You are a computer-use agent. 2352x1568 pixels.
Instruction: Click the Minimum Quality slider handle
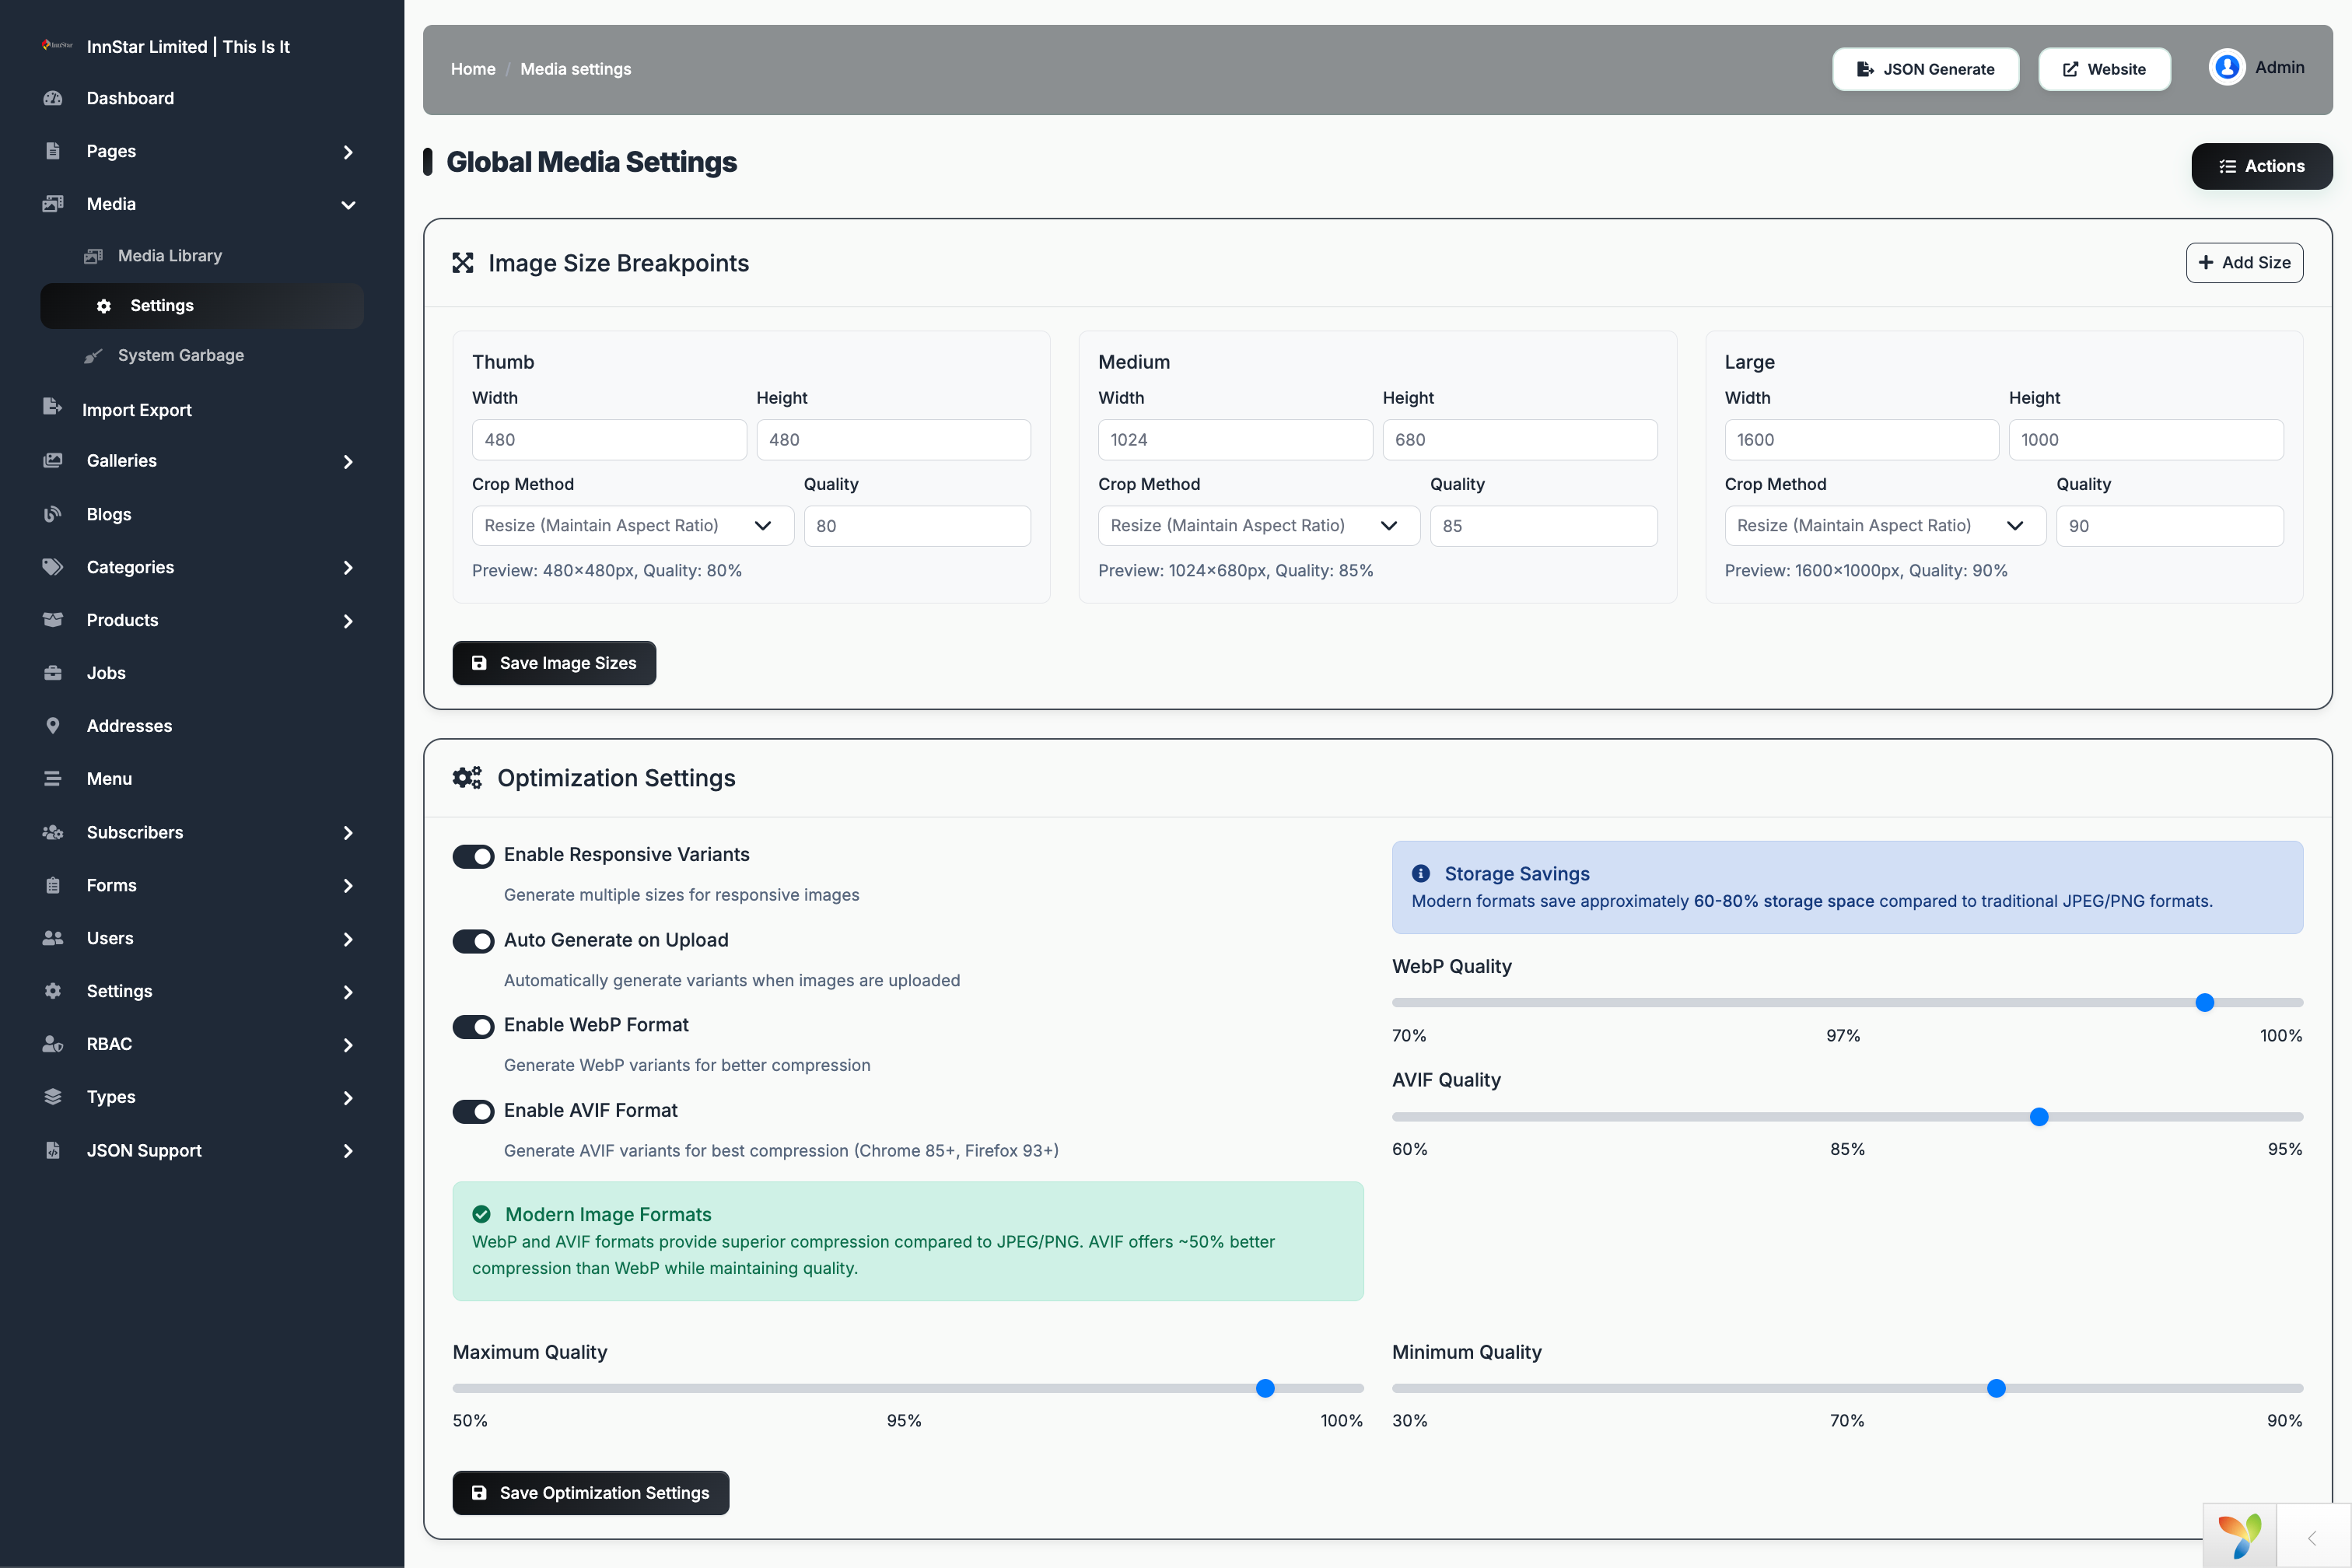1996,1388
